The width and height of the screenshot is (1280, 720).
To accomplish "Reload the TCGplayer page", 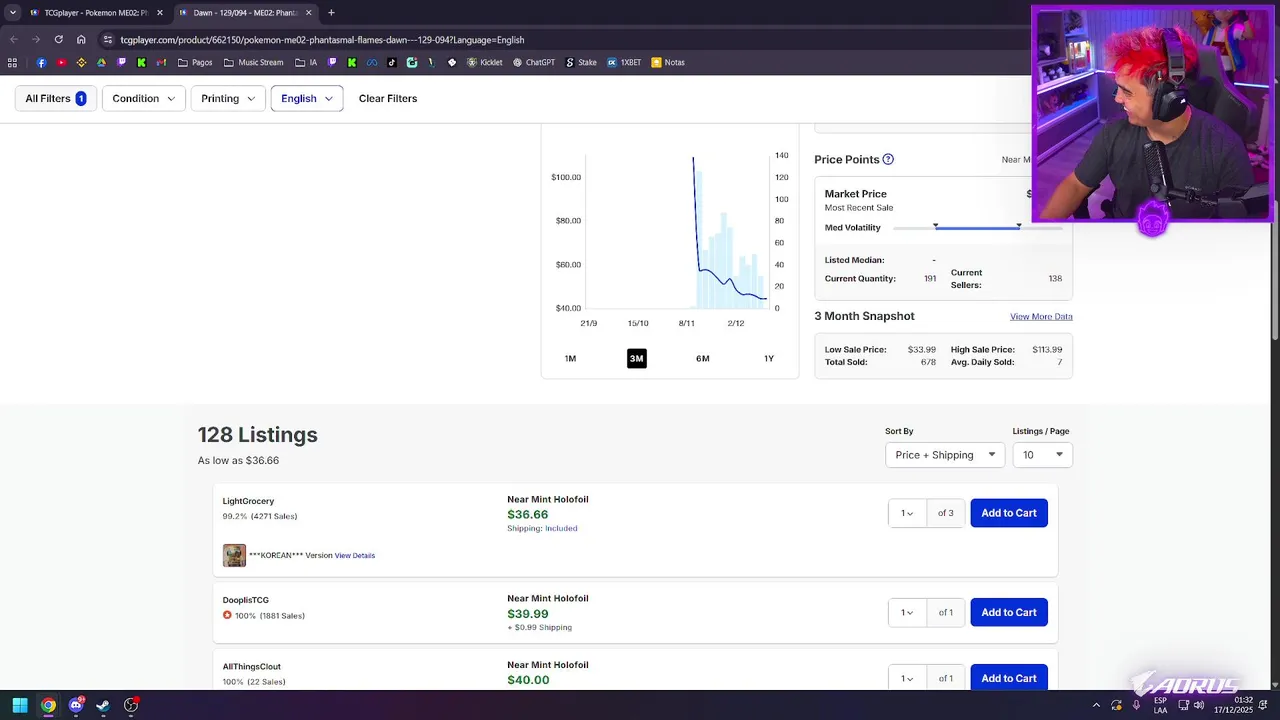I will click(x=58, y=40).
